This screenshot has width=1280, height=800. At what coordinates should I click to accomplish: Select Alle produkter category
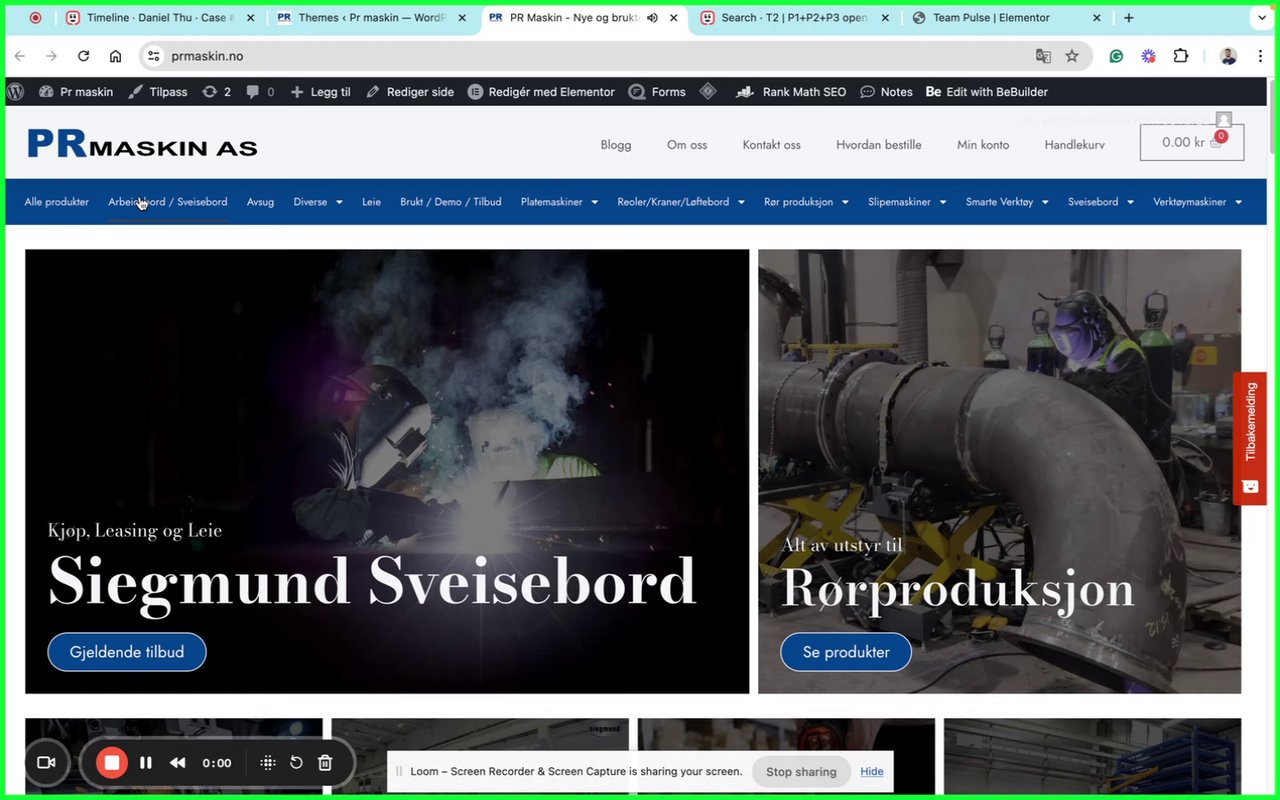[x=57, y=202]
